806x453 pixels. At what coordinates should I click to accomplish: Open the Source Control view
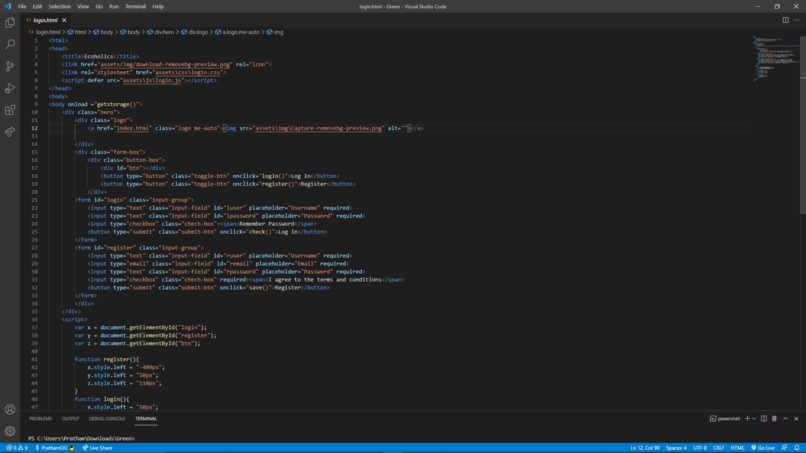pos(10,66)
